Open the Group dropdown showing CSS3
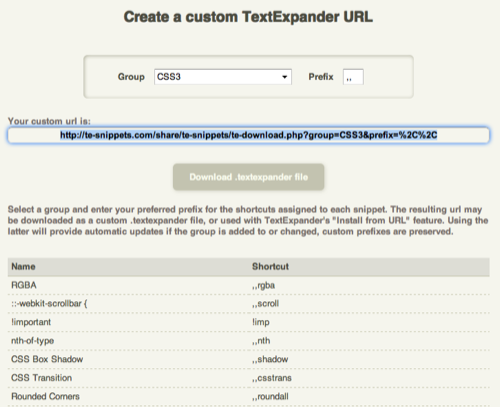The image size is (500, 407). click(223, 77)
